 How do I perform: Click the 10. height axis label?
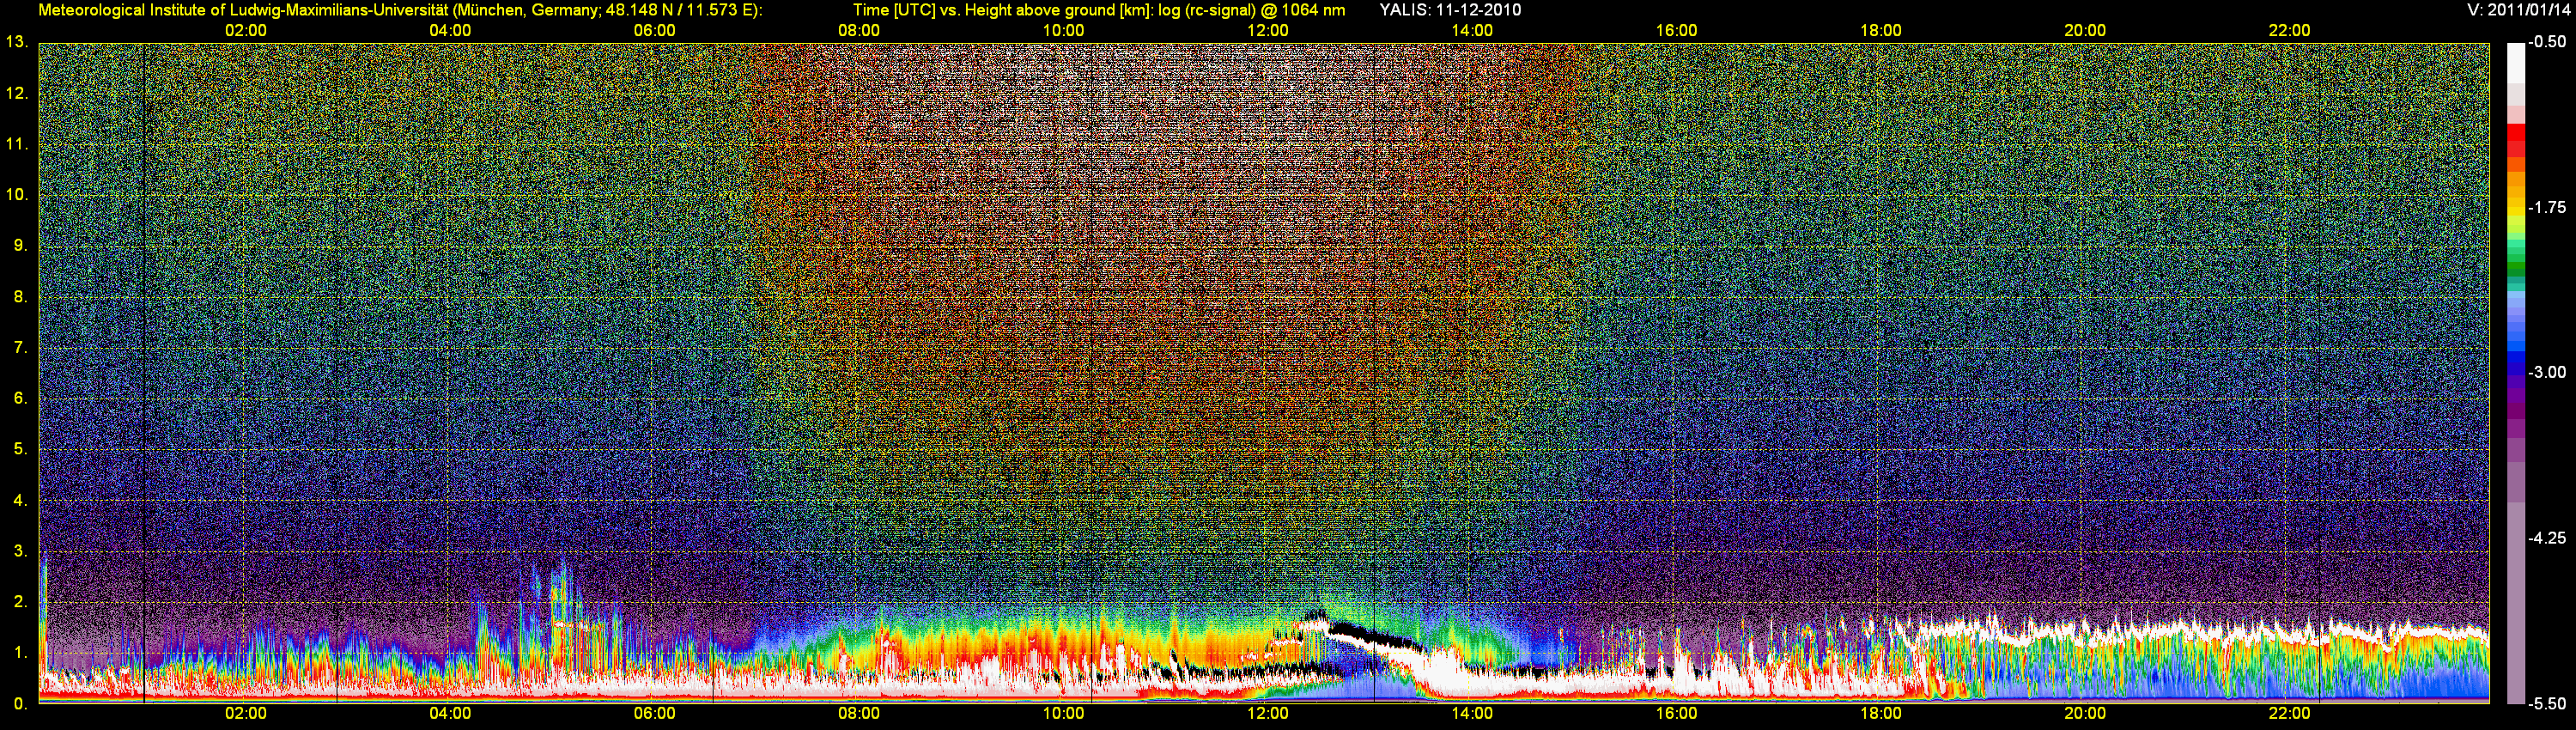tap(17, 194)
